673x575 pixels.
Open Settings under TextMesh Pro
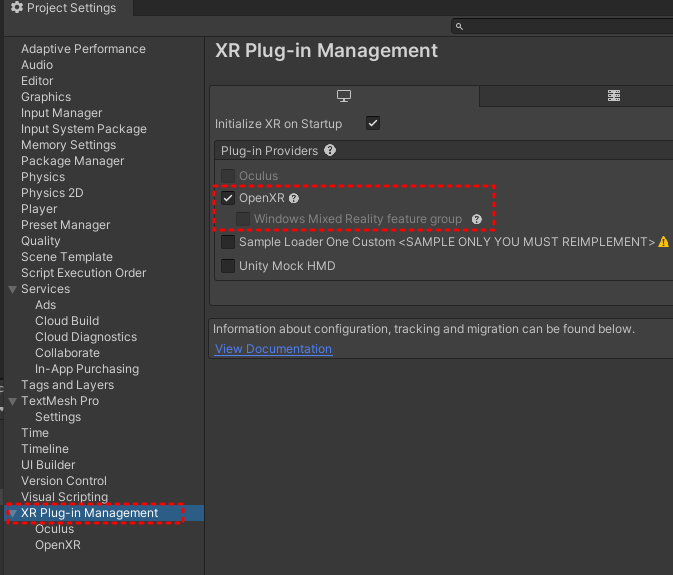(58, 417)
